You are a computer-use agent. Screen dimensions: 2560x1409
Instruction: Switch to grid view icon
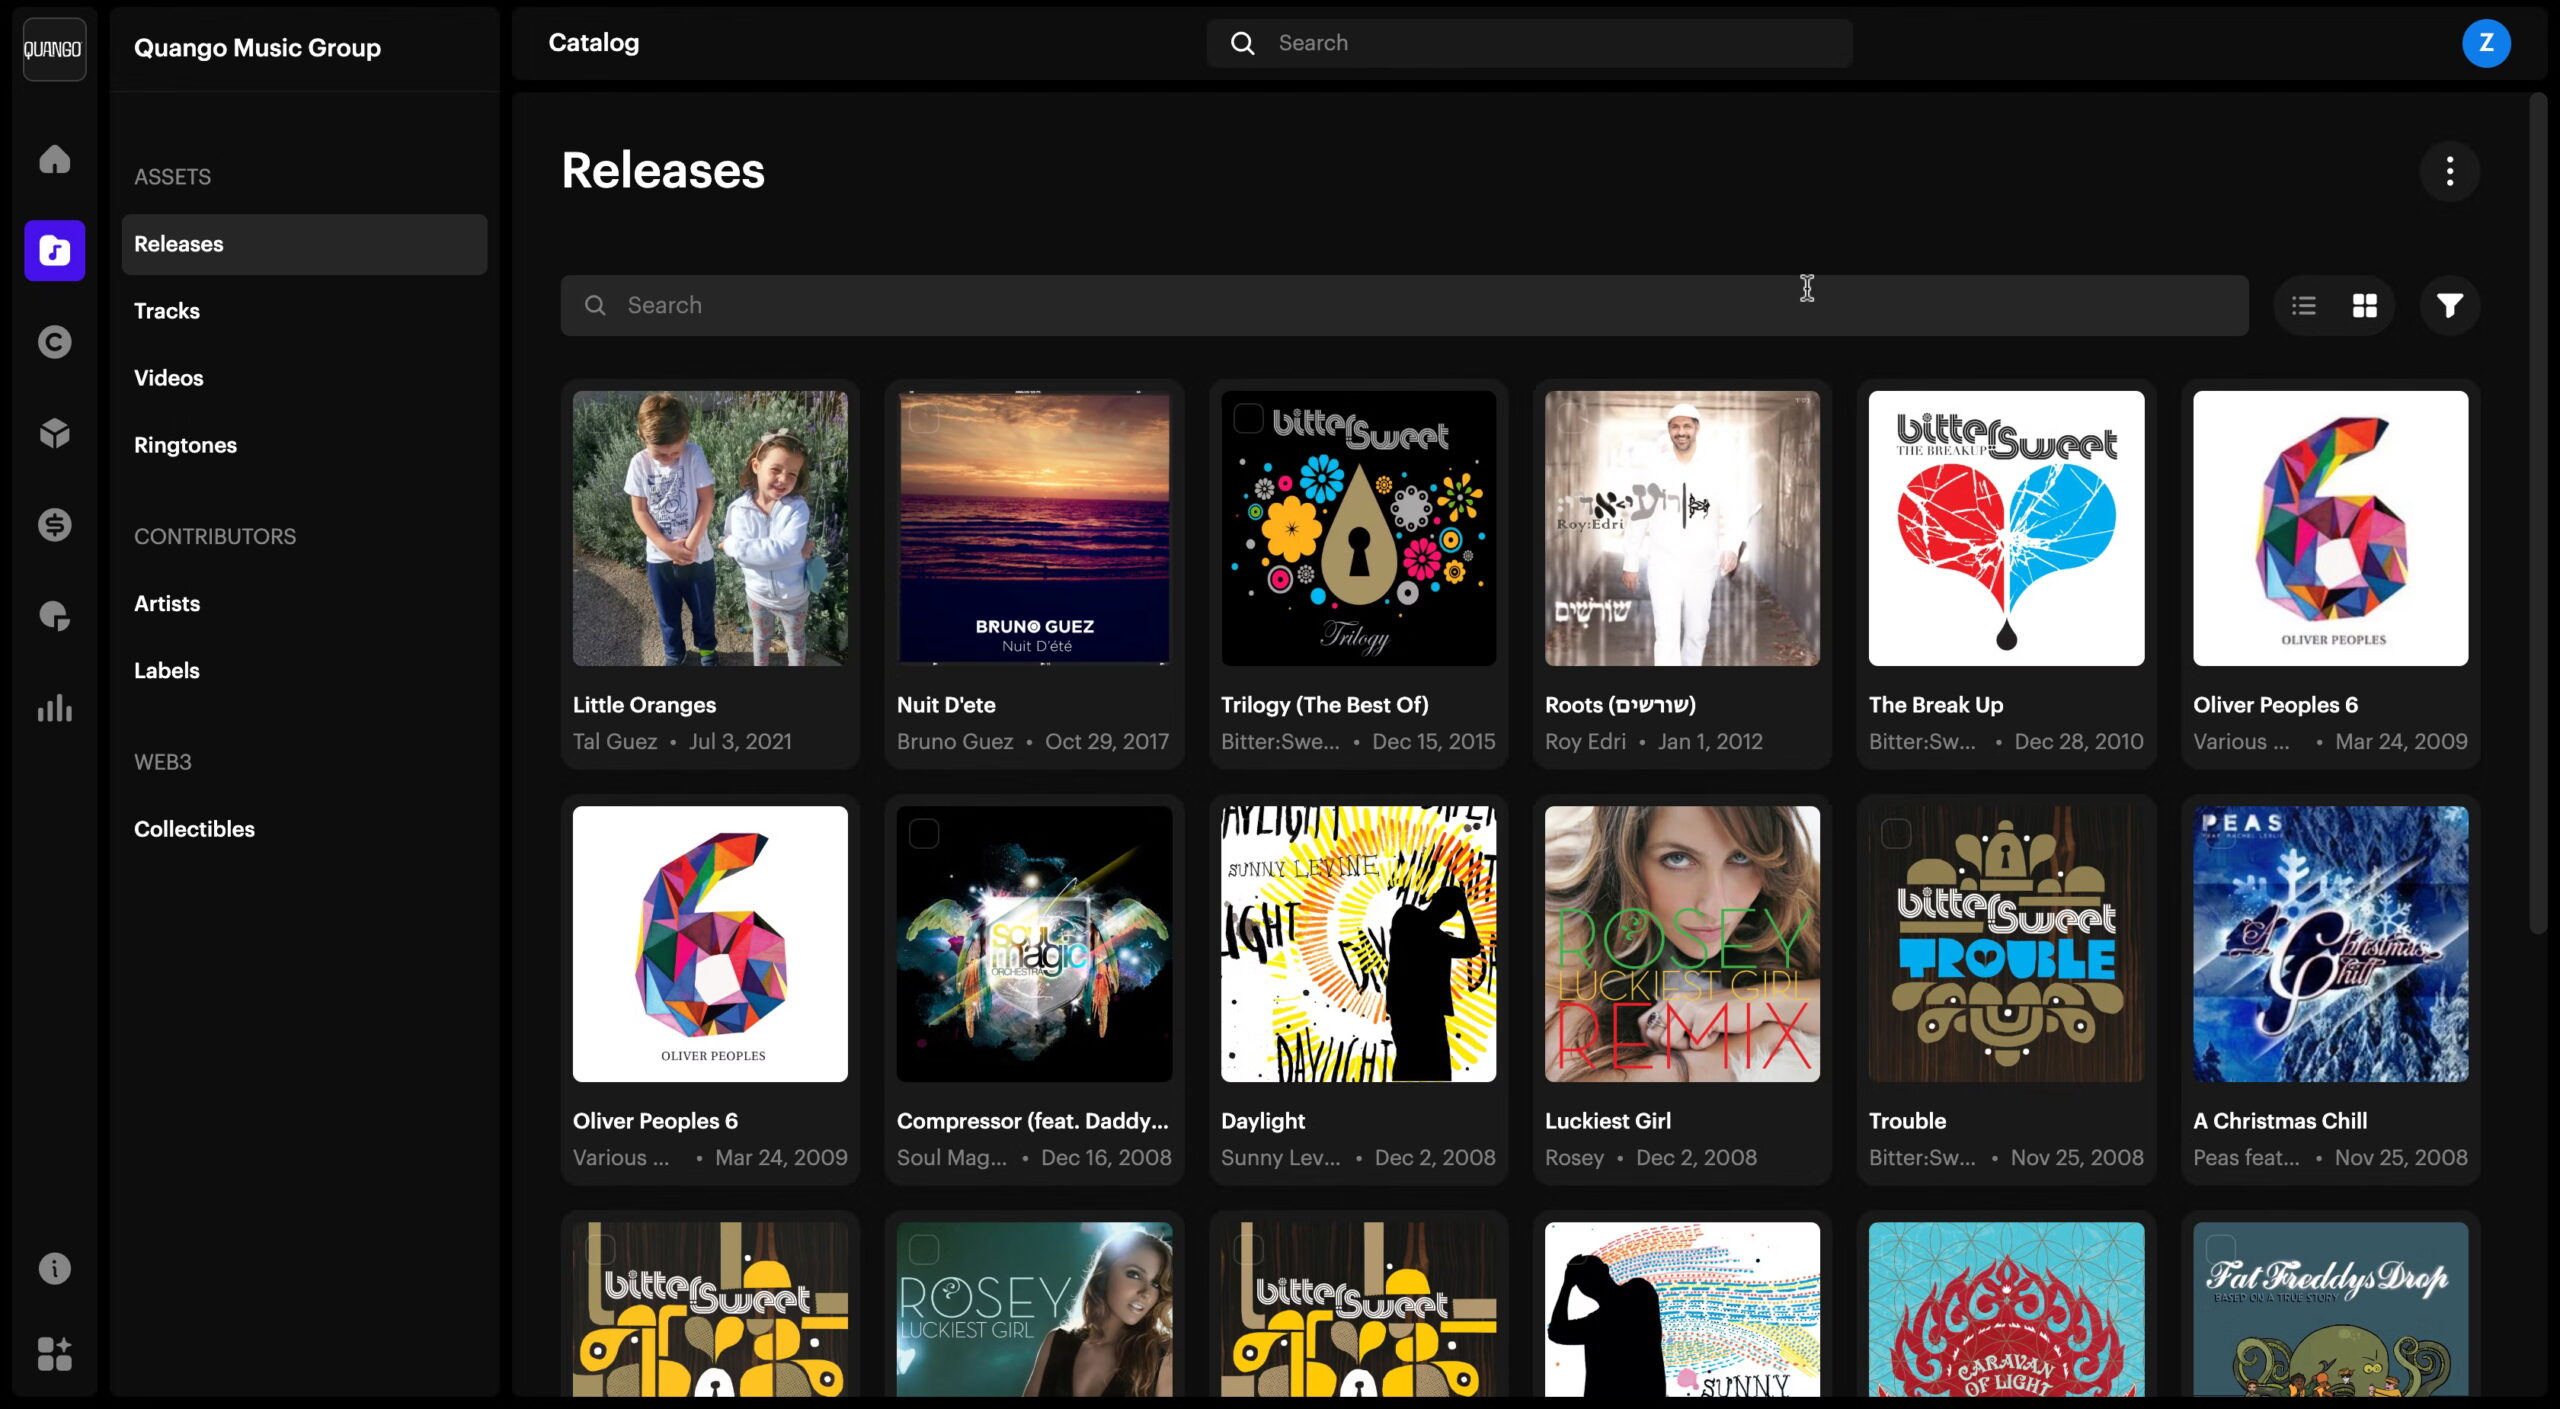click(x=2364, y=305)
